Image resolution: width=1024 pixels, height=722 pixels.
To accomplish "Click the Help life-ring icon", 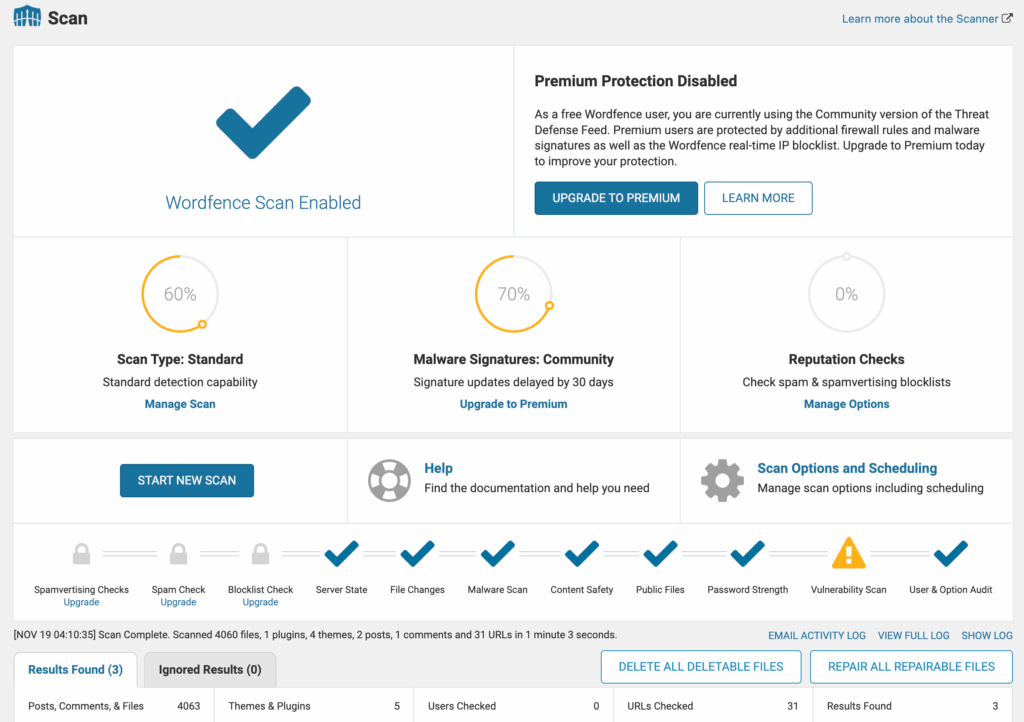I will [x=389, y=480].
